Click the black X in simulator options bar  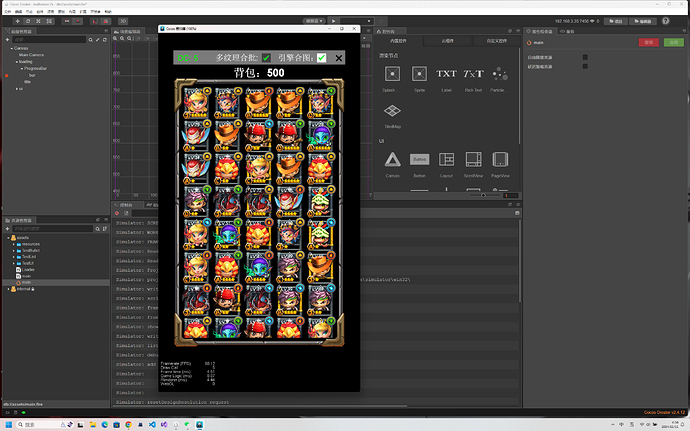click(x=339, y=58)
